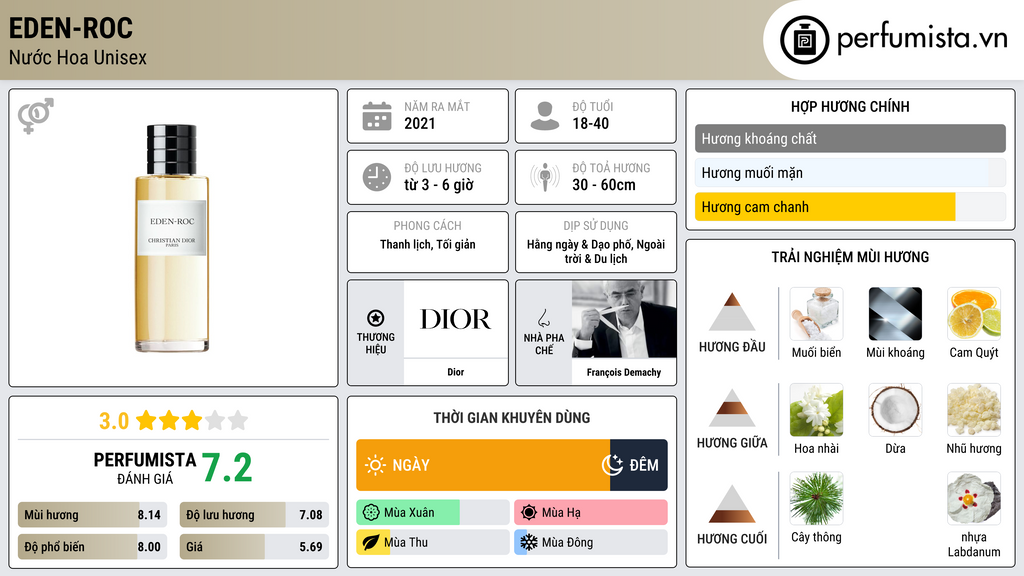Click the Mùi khoáng note image
The width and height of the screenshot is (1024, 576).
click(x=895, y=314)
